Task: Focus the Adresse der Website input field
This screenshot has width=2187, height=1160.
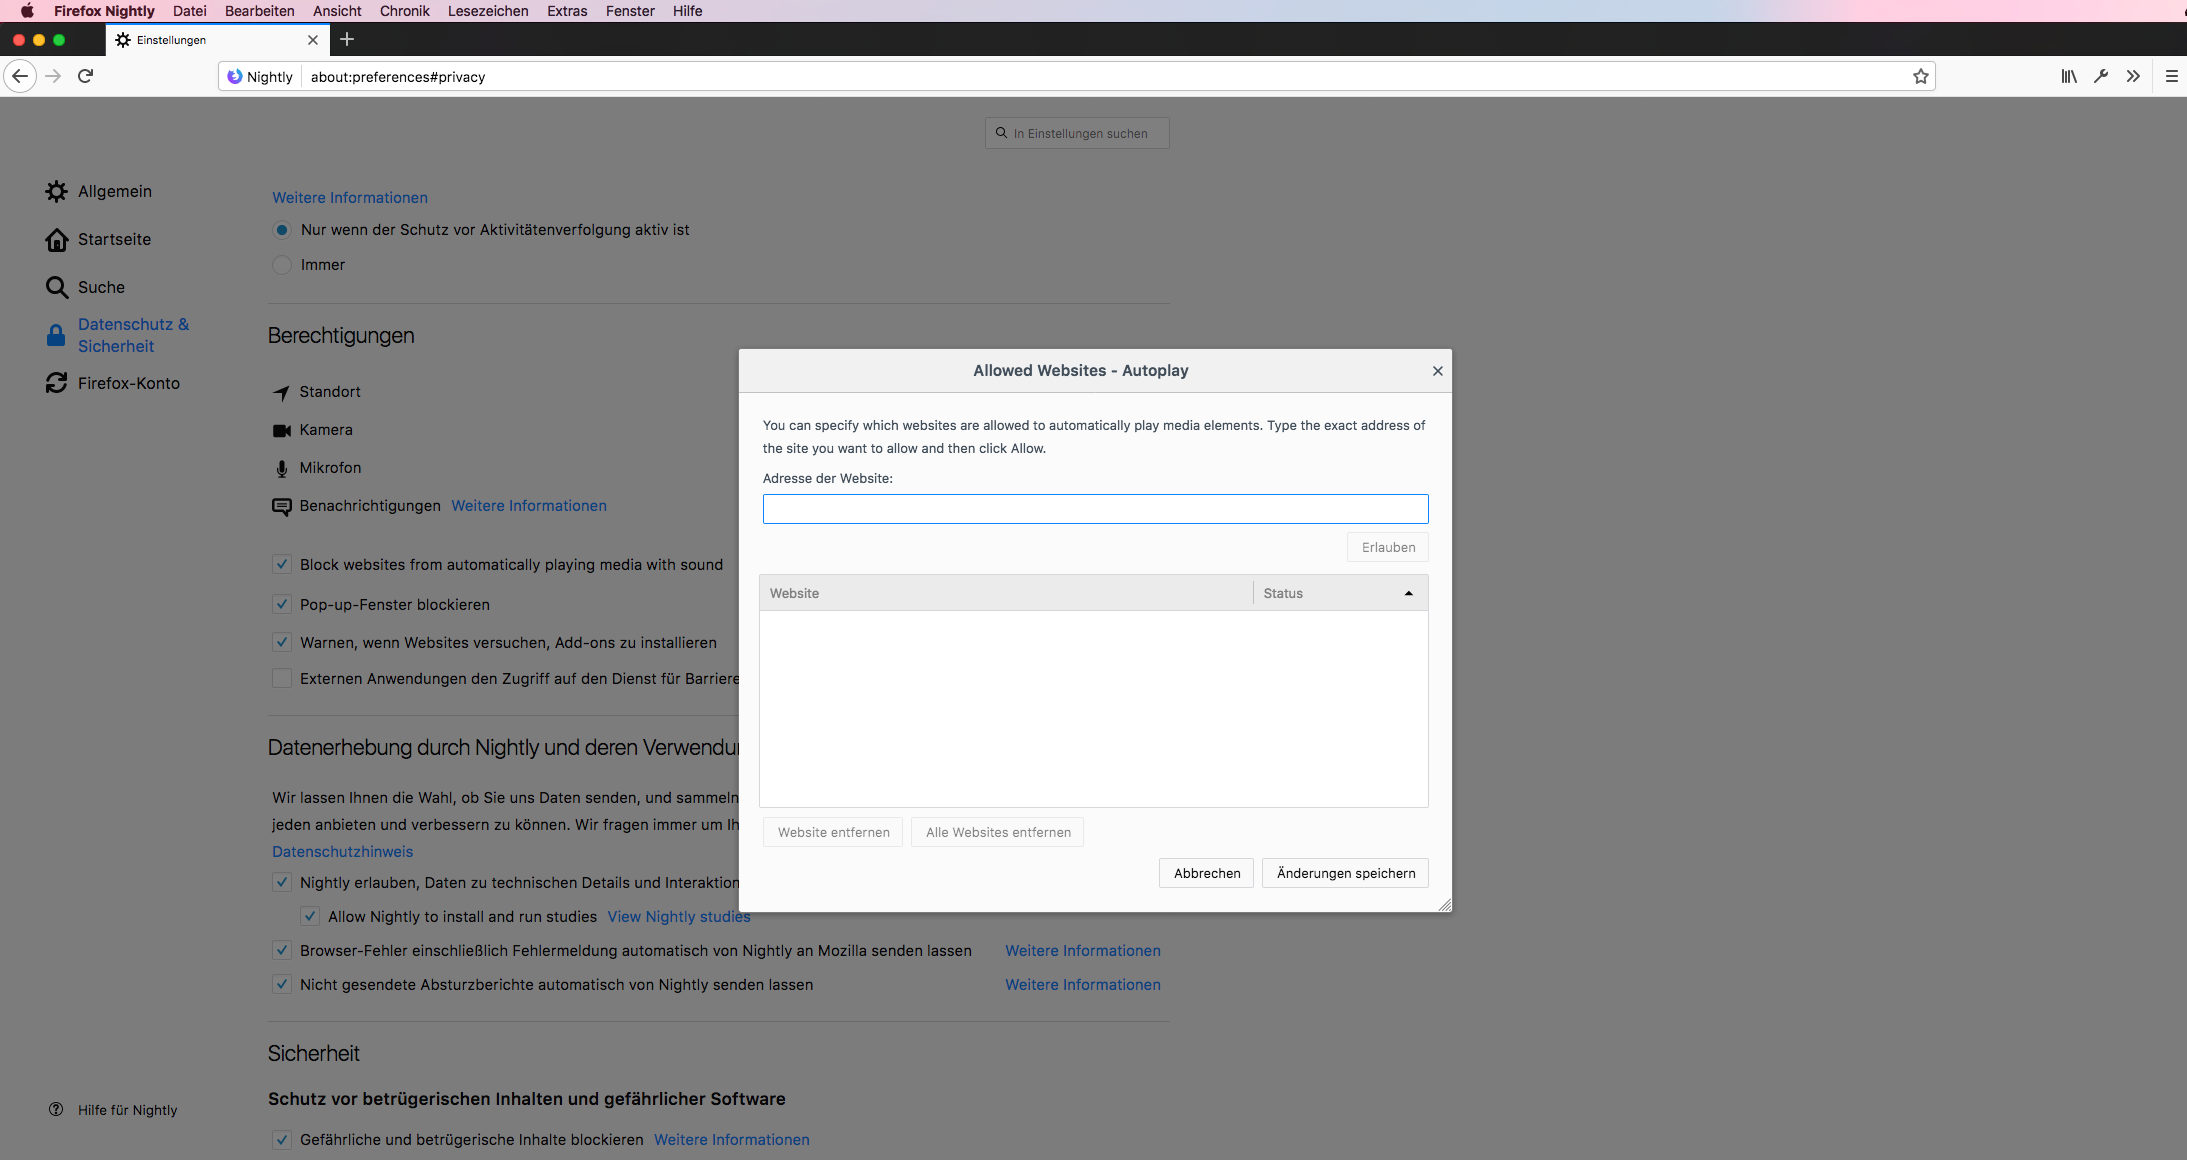Action: (x=1095, y=509)
